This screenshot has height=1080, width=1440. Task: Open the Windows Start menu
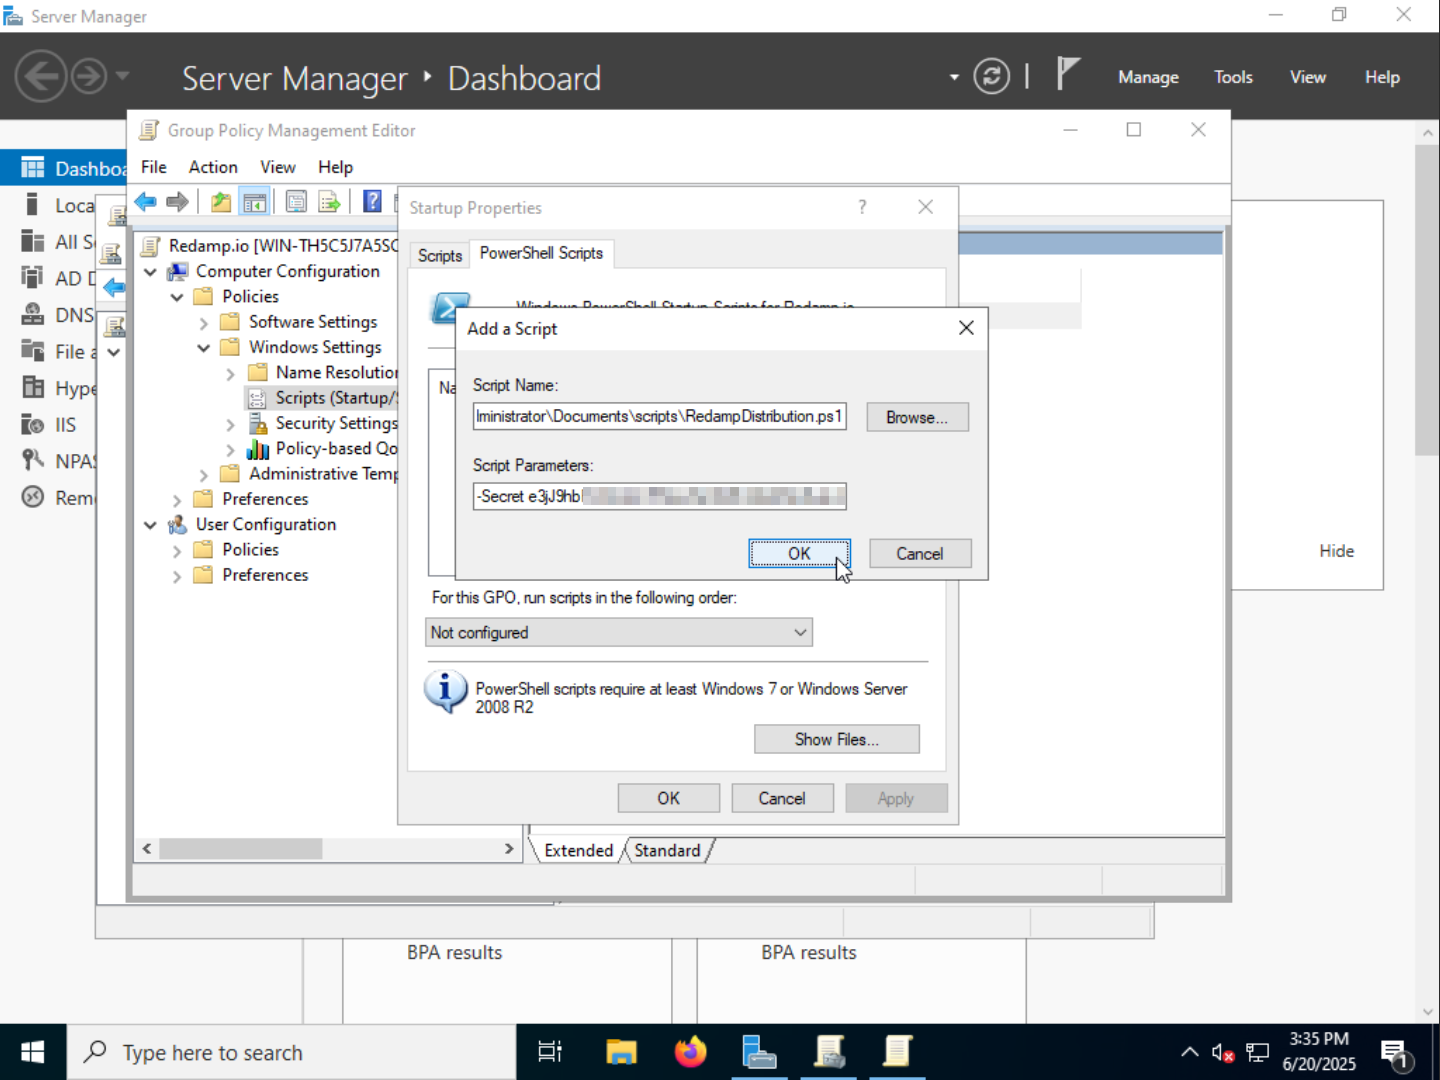coord(33,1052)
